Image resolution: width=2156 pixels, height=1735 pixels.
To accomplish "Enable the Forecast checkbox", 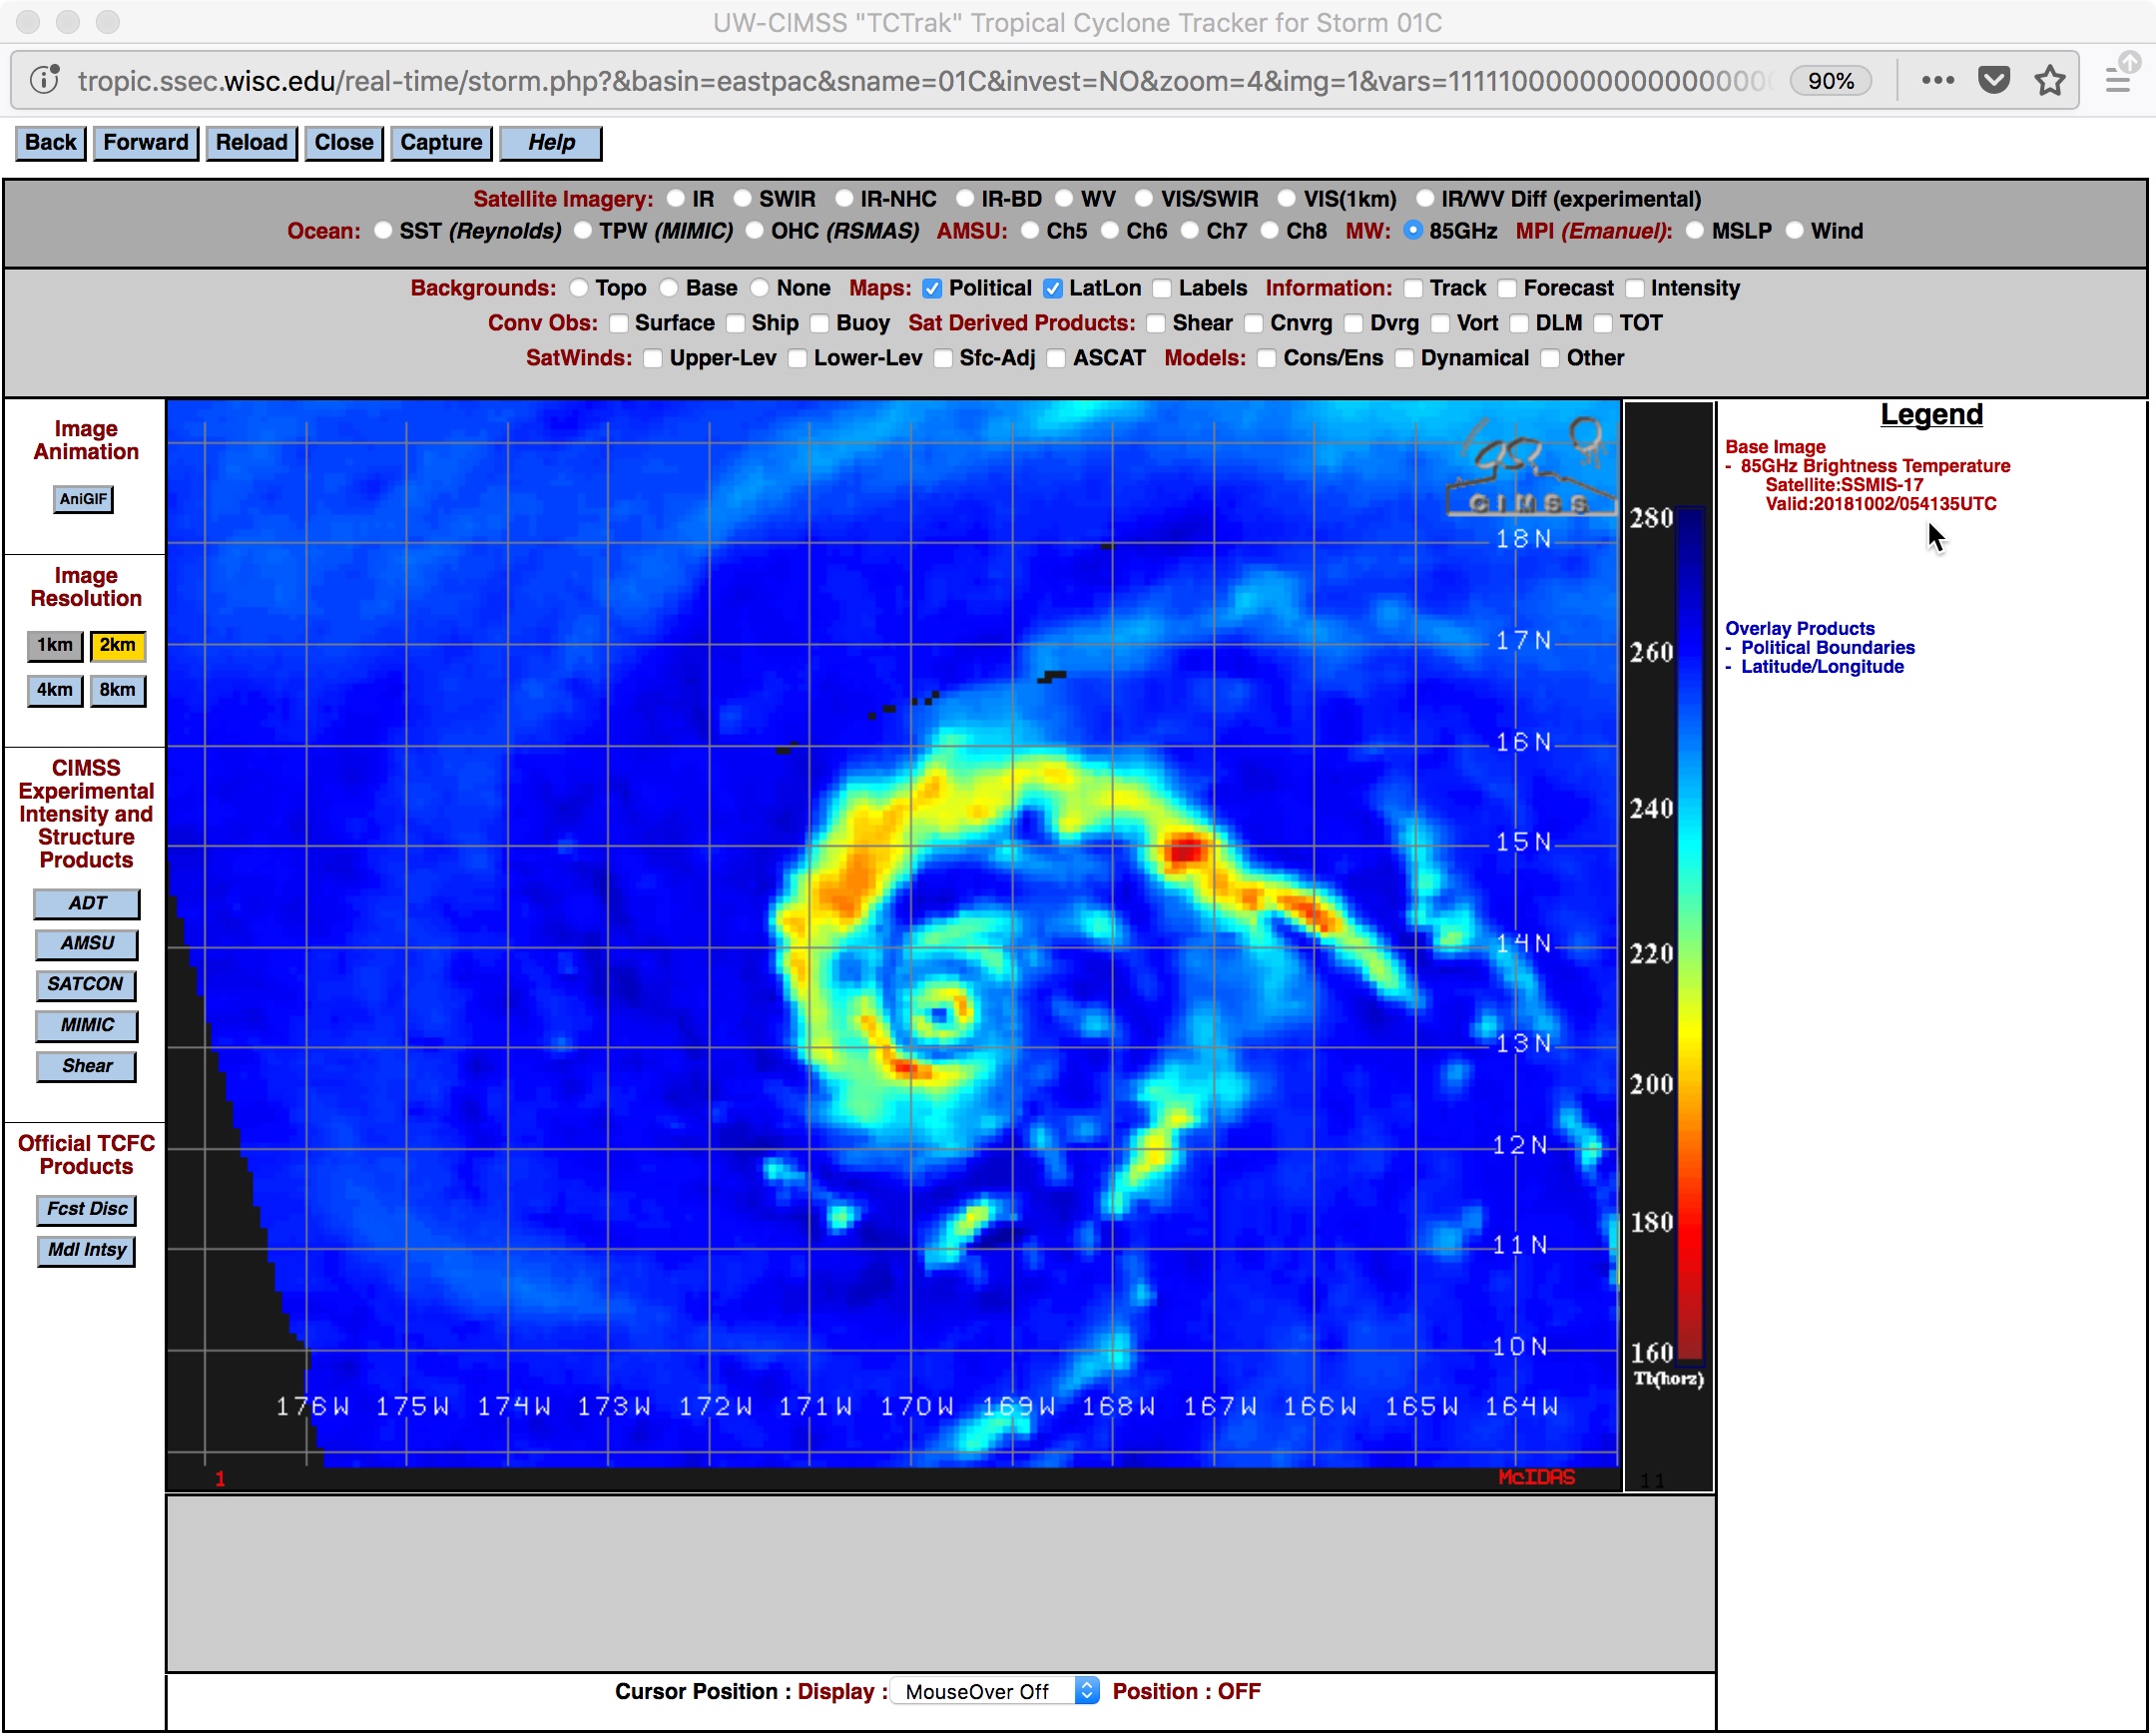I will (1507, 289).
